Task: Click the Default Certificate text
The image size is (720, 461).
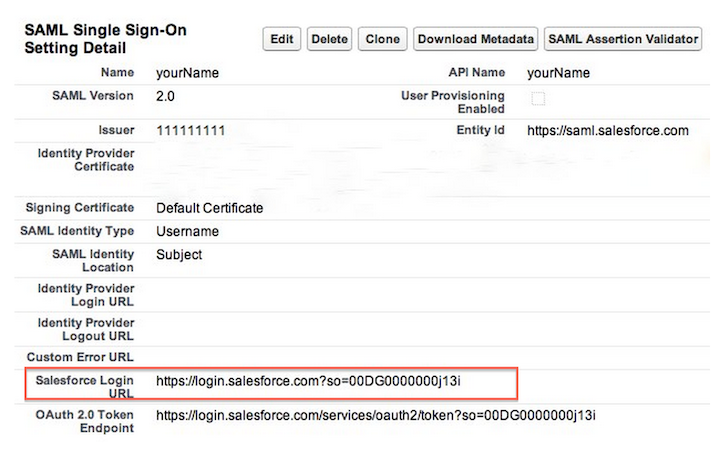Action: (x=209, y=208)
